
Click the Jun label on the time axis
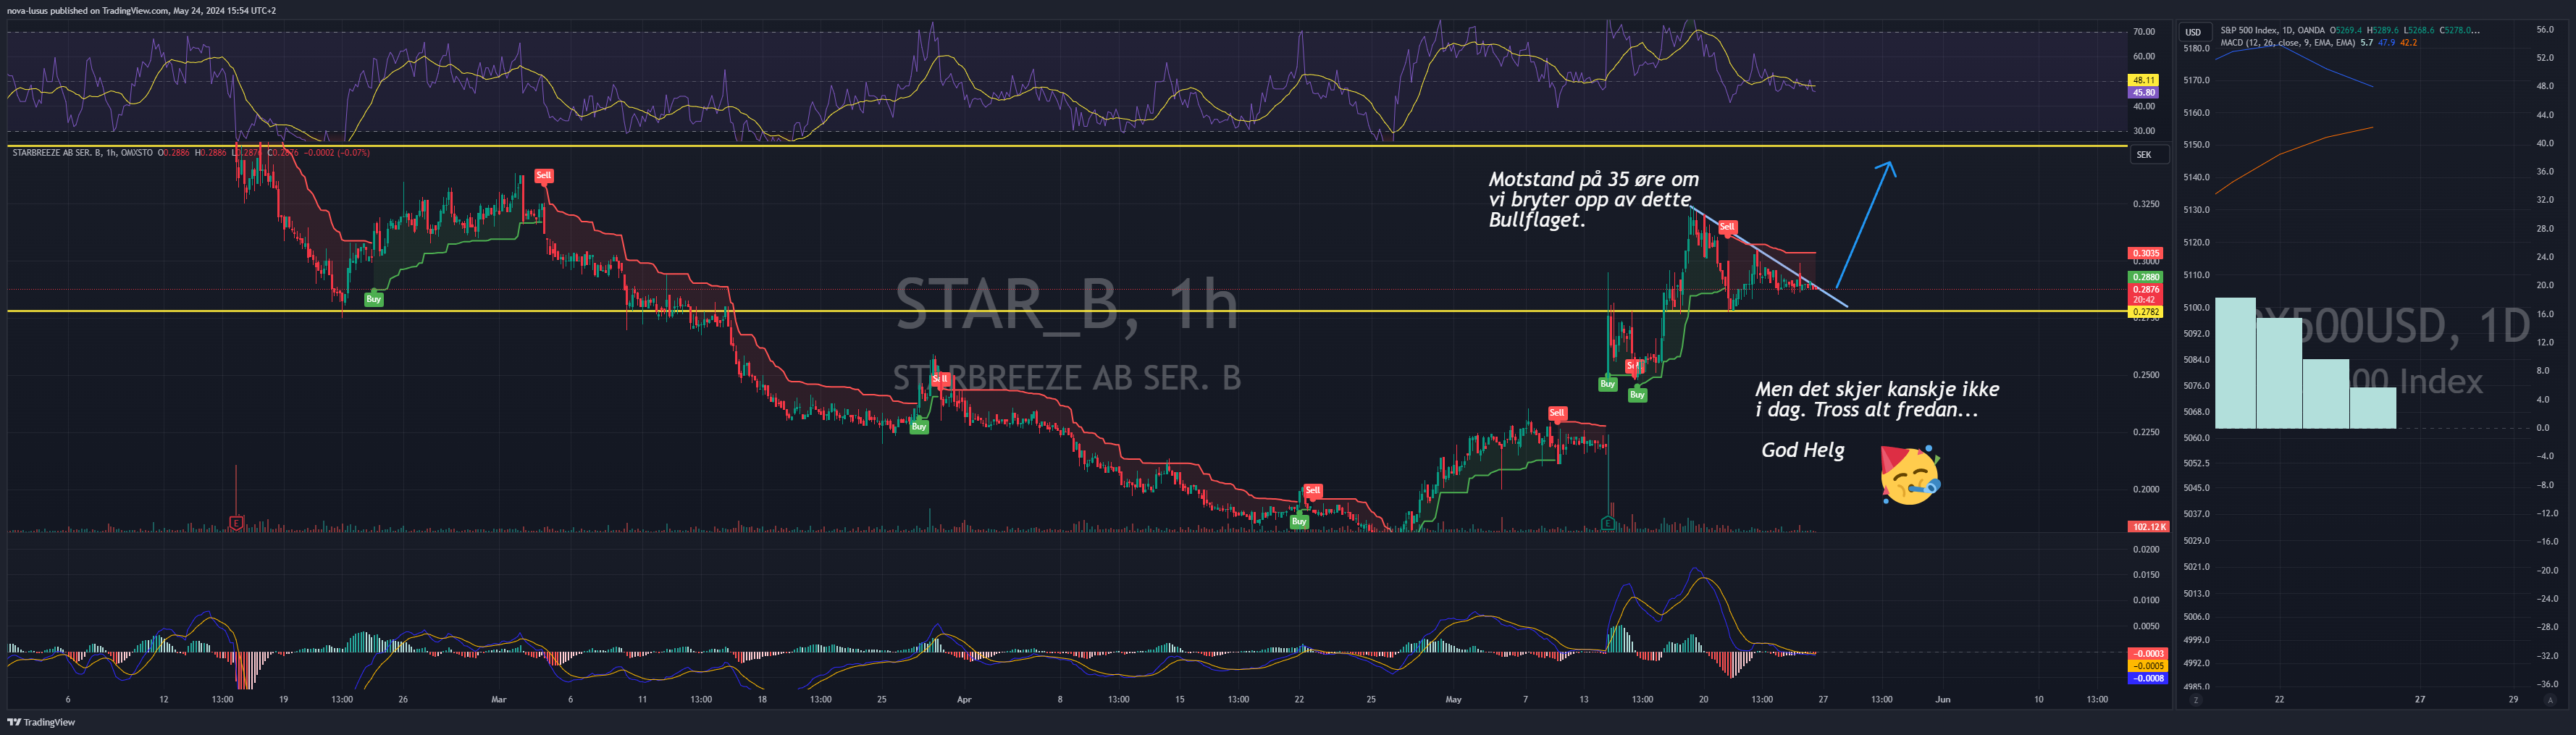[x=1942, y=700]
